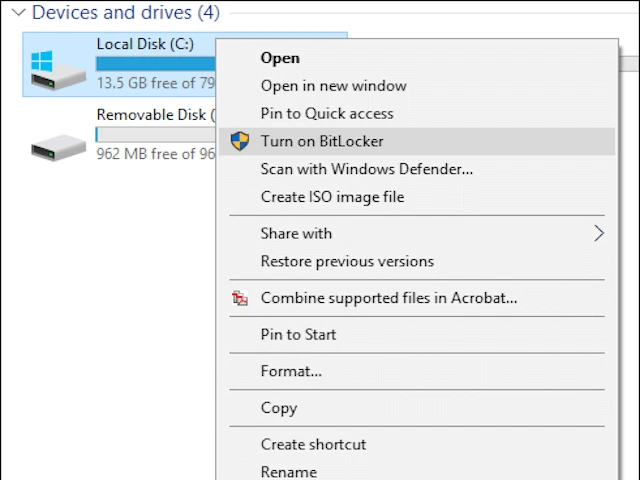
Task: Collapse the Devices and drives section
Action: tap(19, 13)
